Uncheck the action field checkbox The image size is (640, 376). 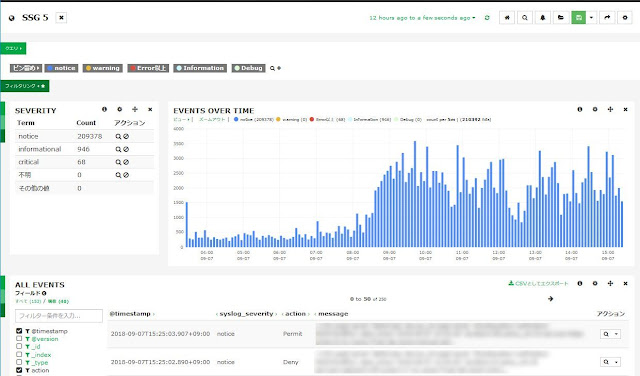[x=19, y=370]
